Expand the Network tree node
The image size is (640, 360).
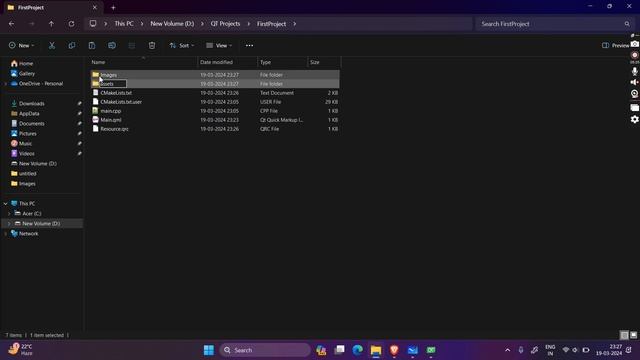click(6, 234)
